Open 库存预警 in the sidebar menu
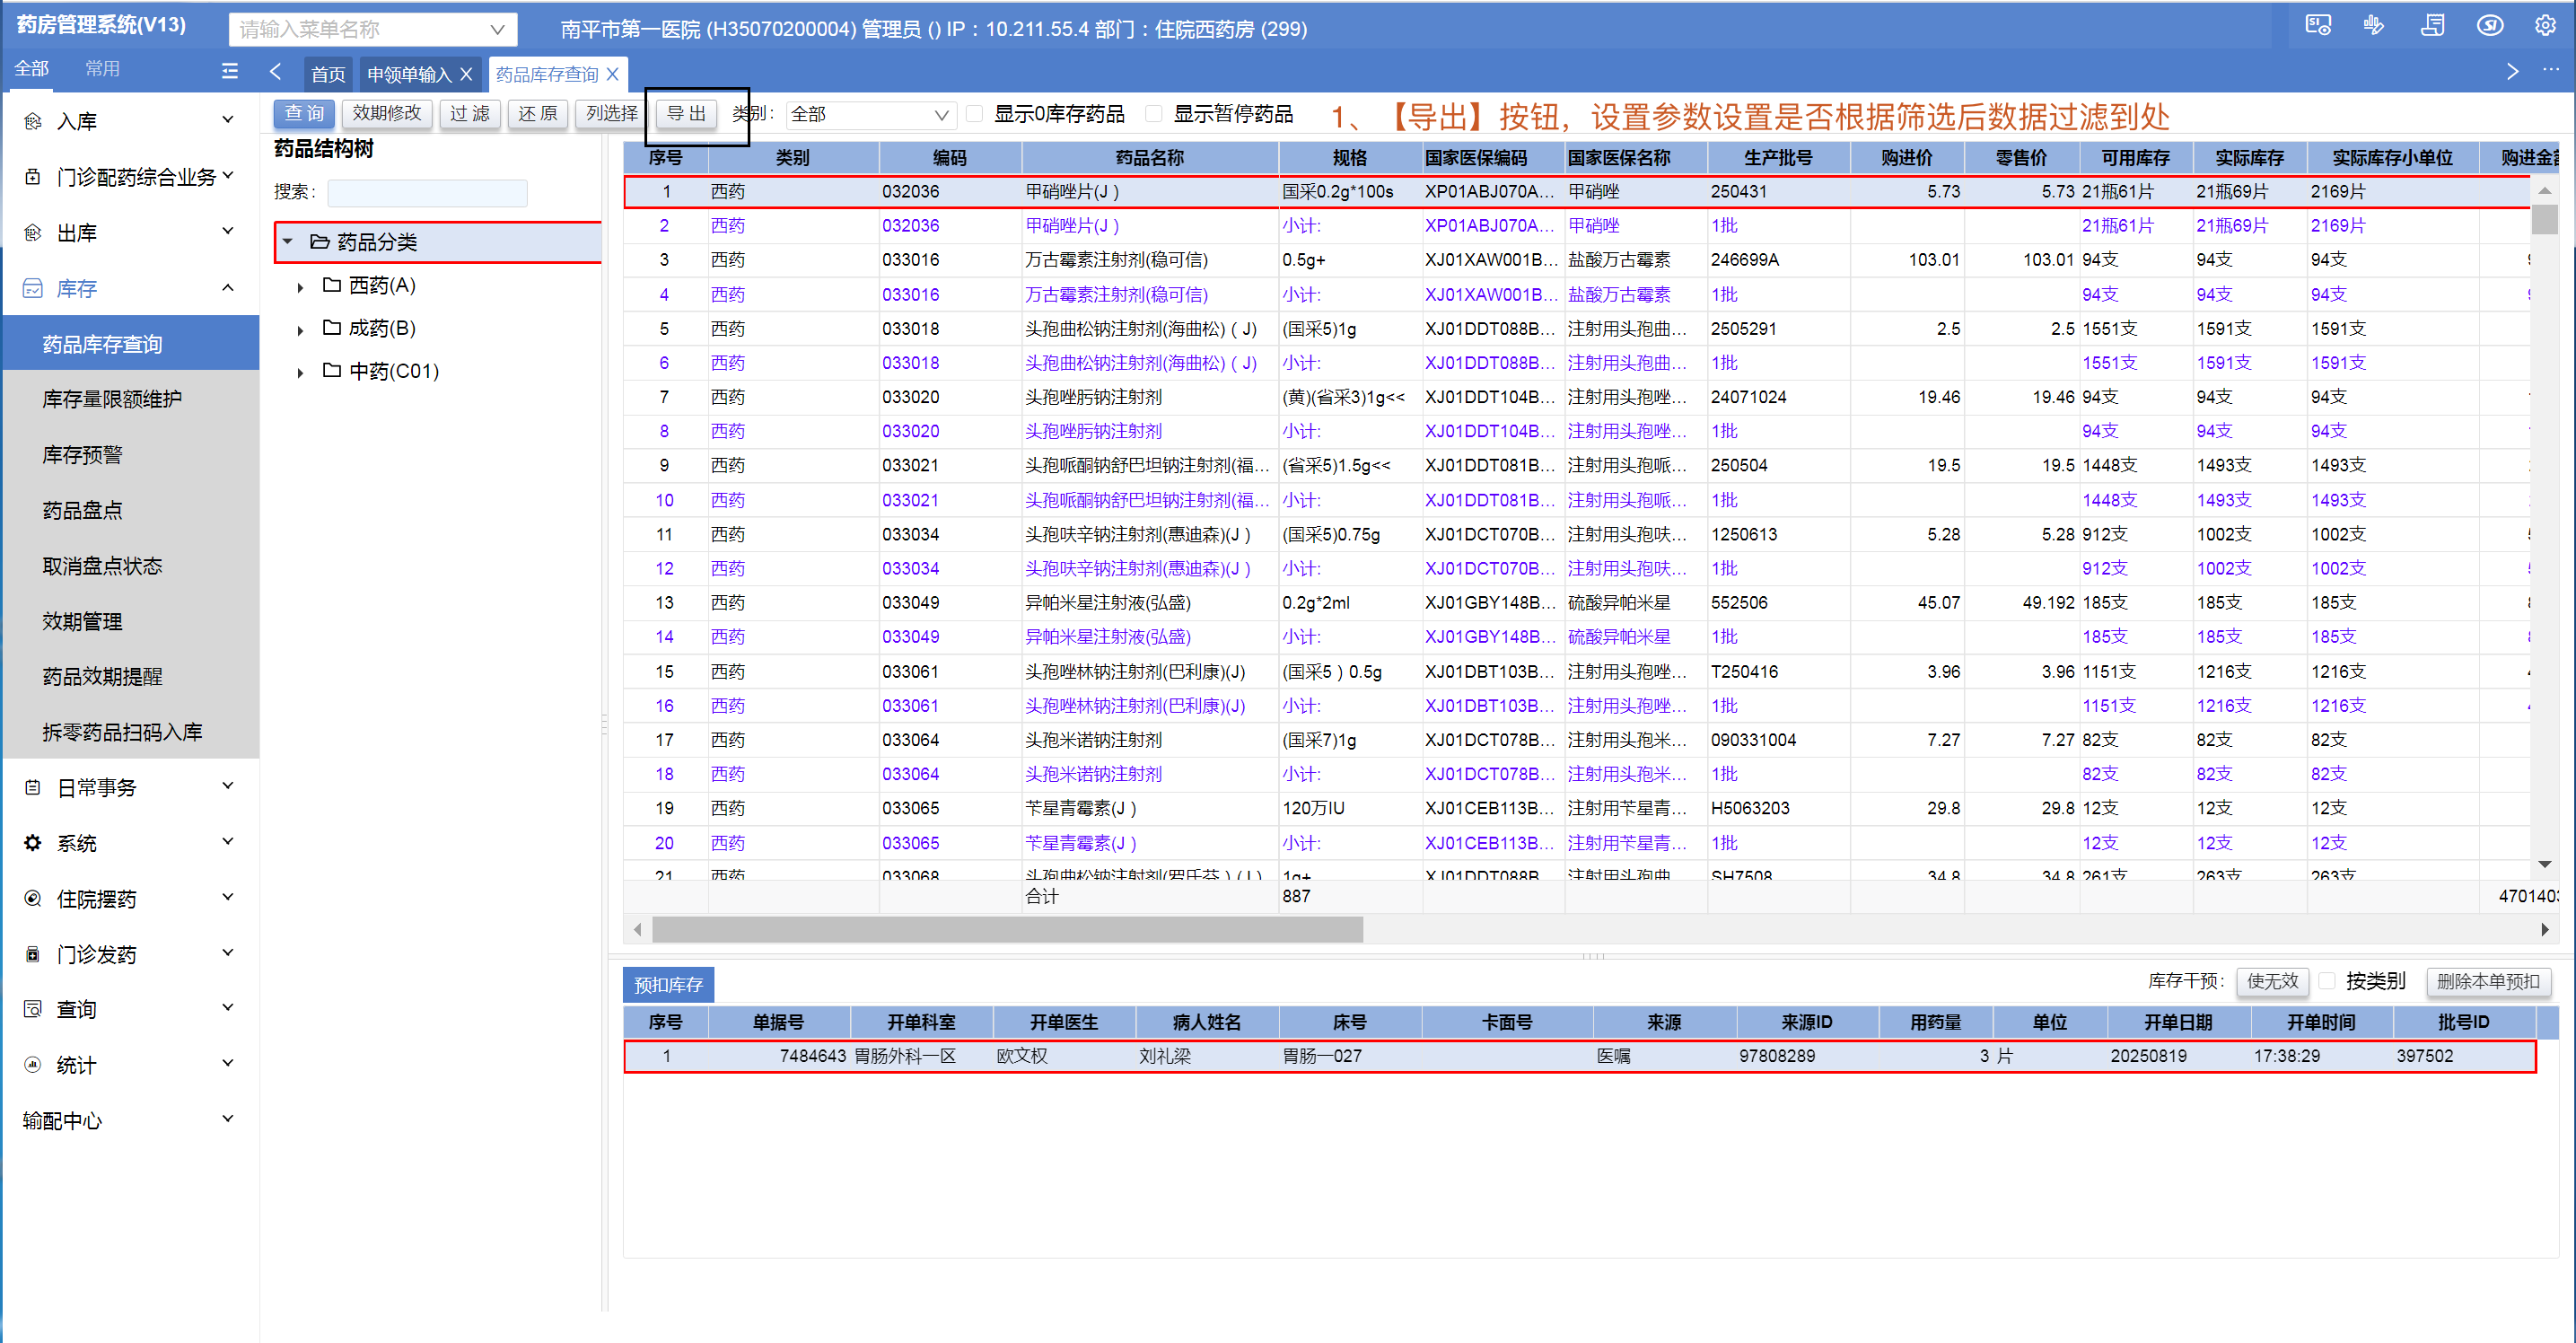 point(82,455)
